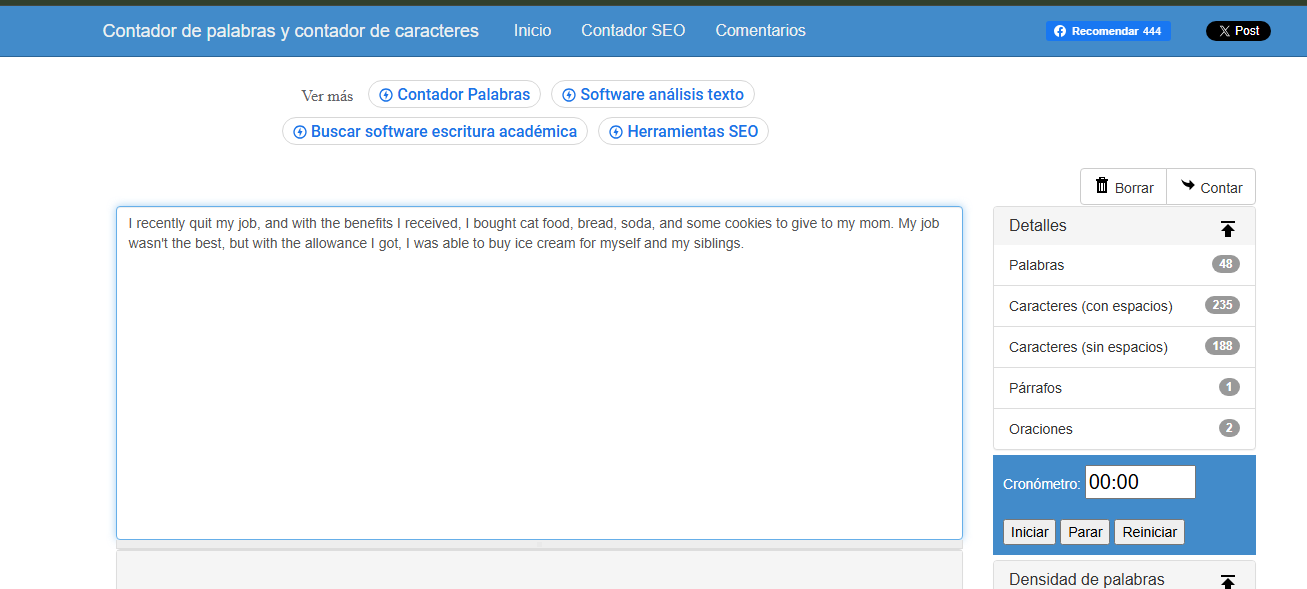Click the trash icon on Borrar
This screenshot has width=1307, height=589.
coord(1102,186)
